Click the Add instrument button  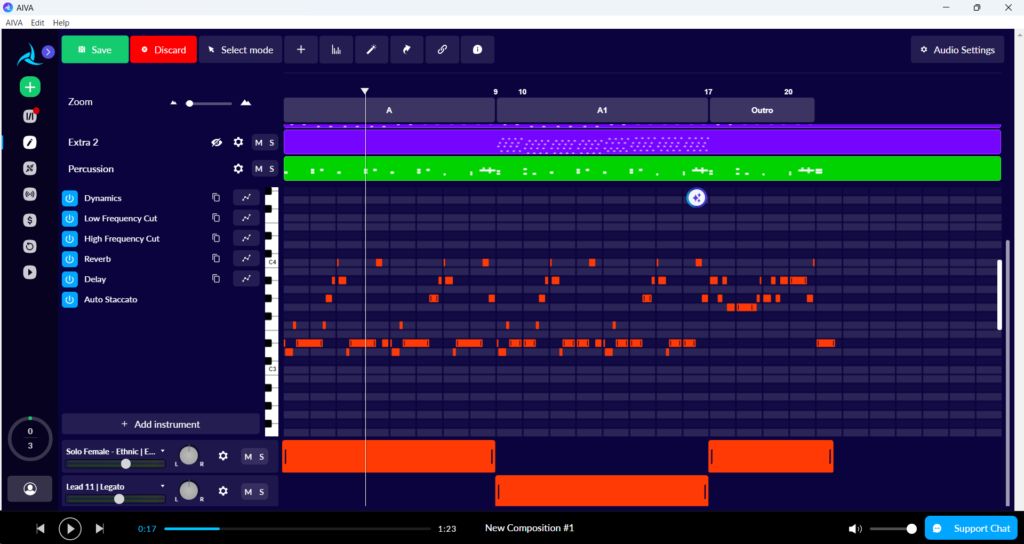coord(161,424)
